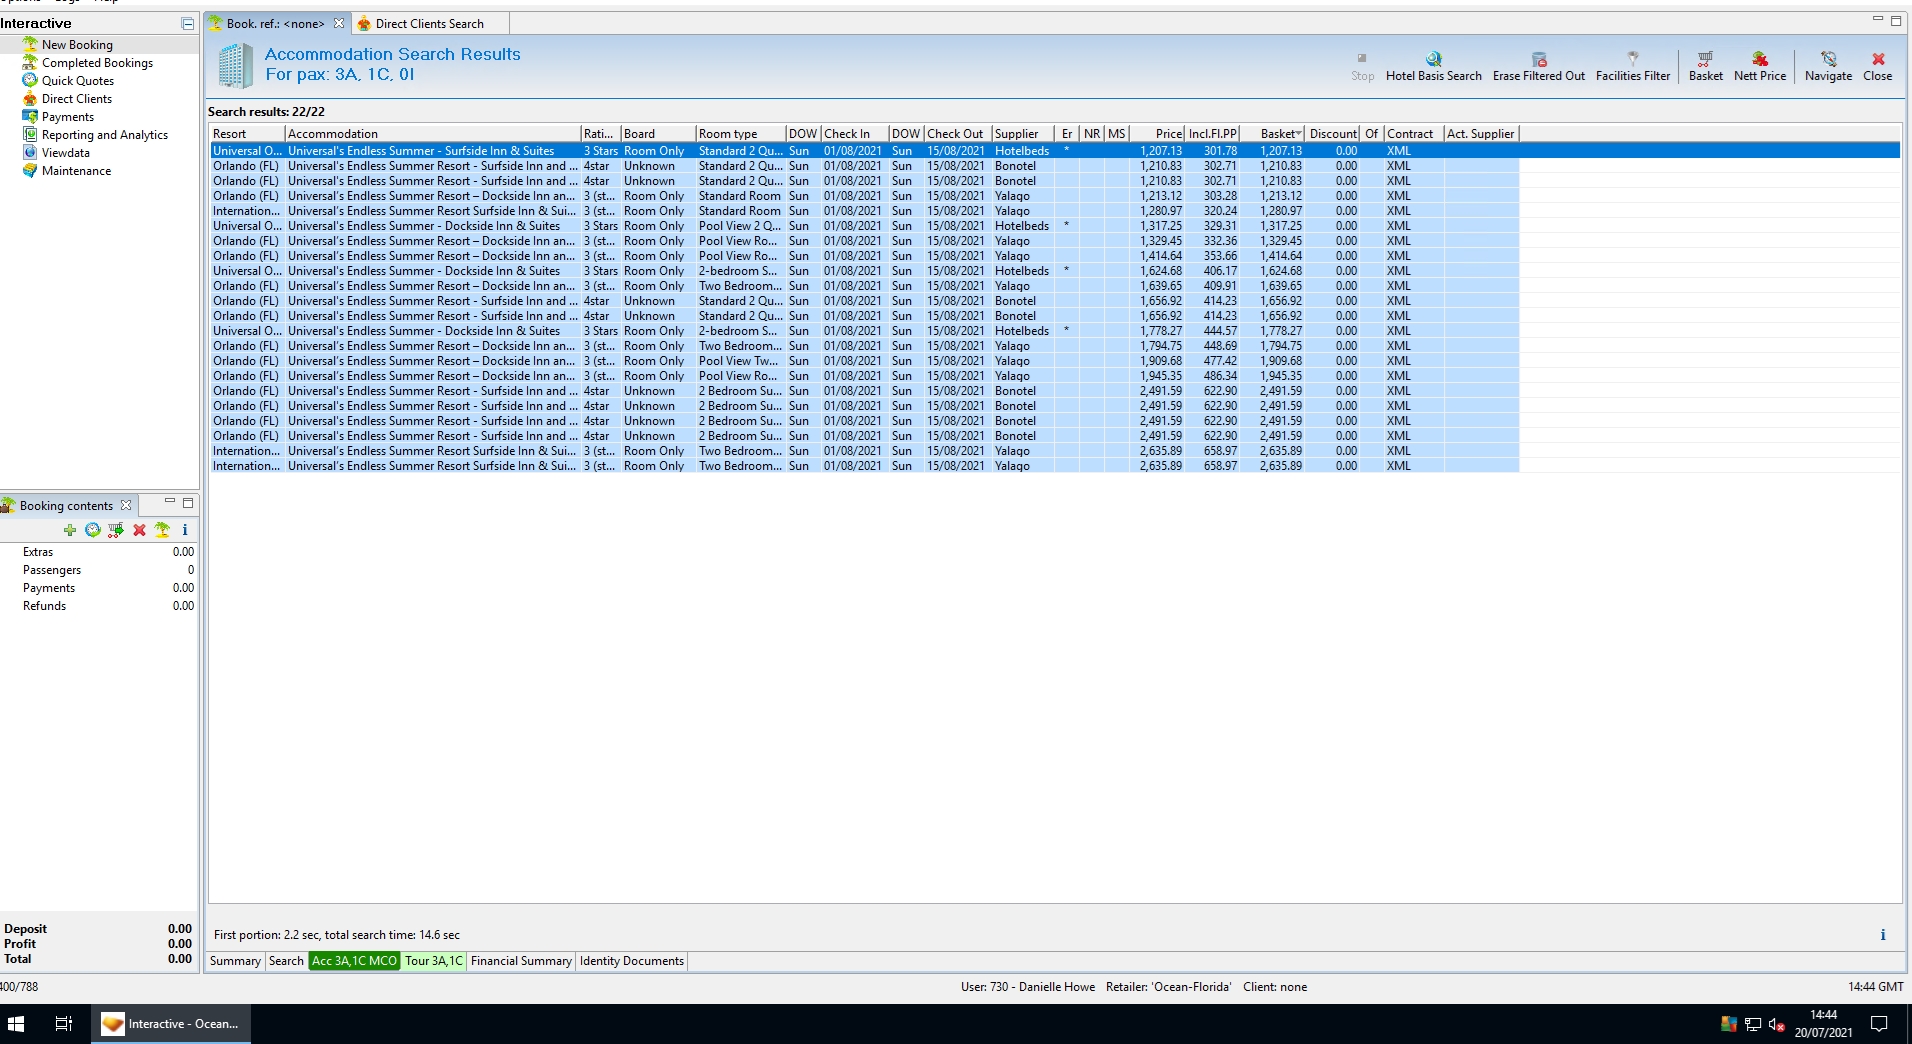Screen dimensions: 1912x1044
Task: Sort by the Room type column header
Action: [740, 134]
